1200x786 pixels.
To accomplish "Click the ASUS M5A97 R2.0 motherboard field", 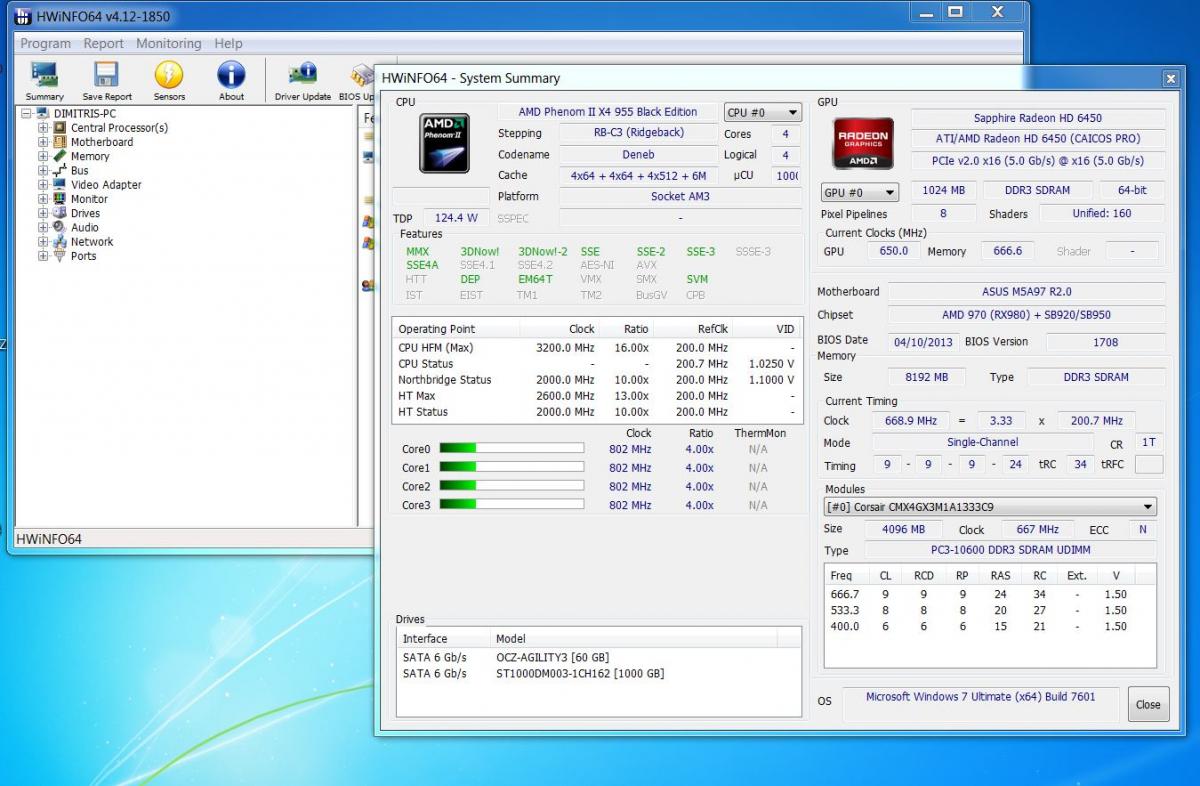I will 1026,292.
